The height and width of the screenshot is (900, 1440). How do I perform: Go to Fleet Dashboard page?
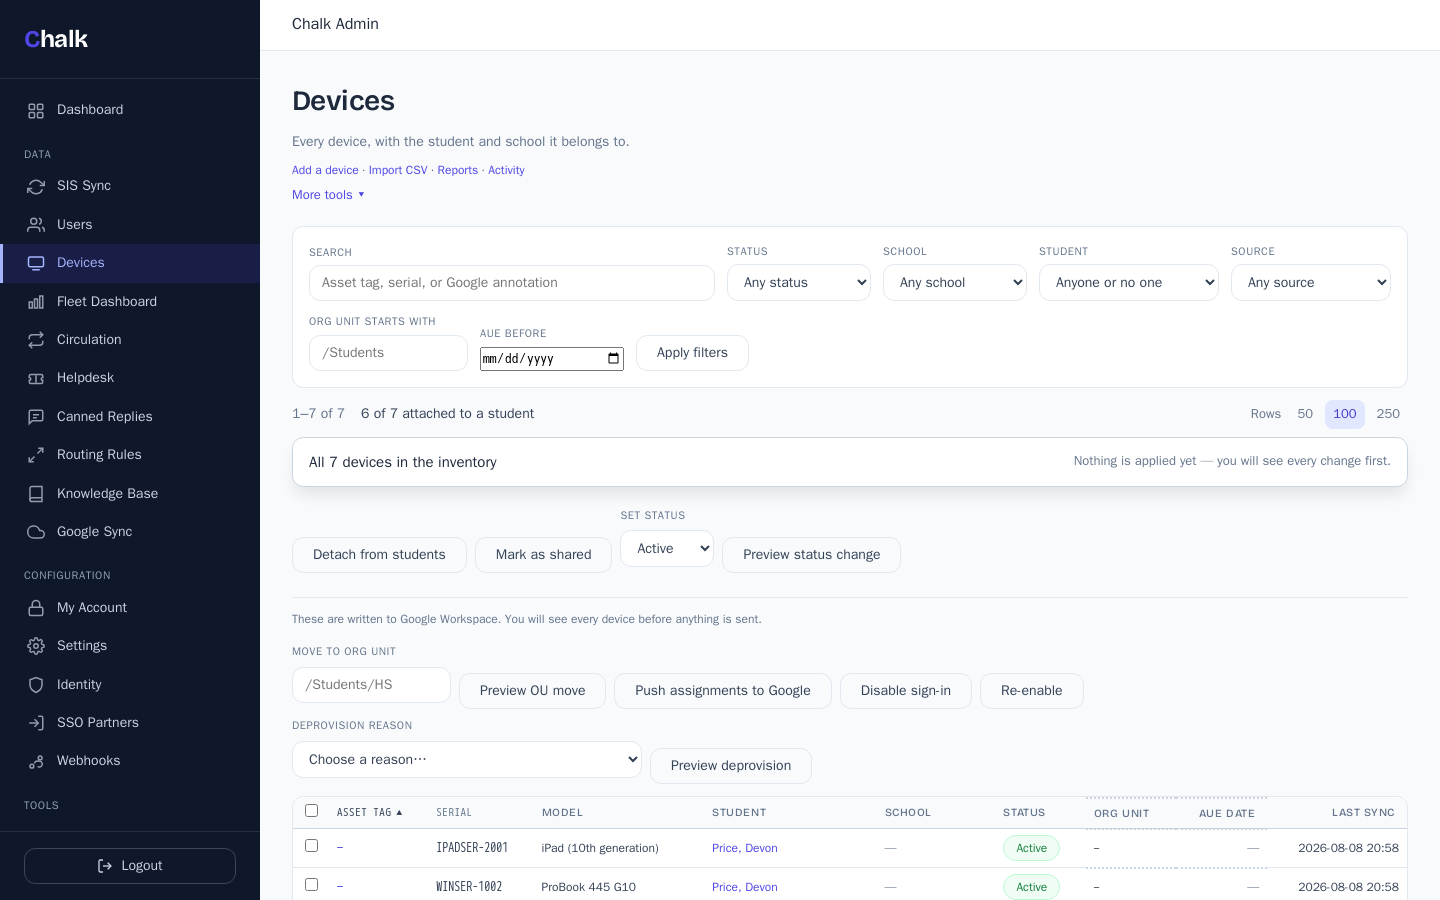(130, 302)
